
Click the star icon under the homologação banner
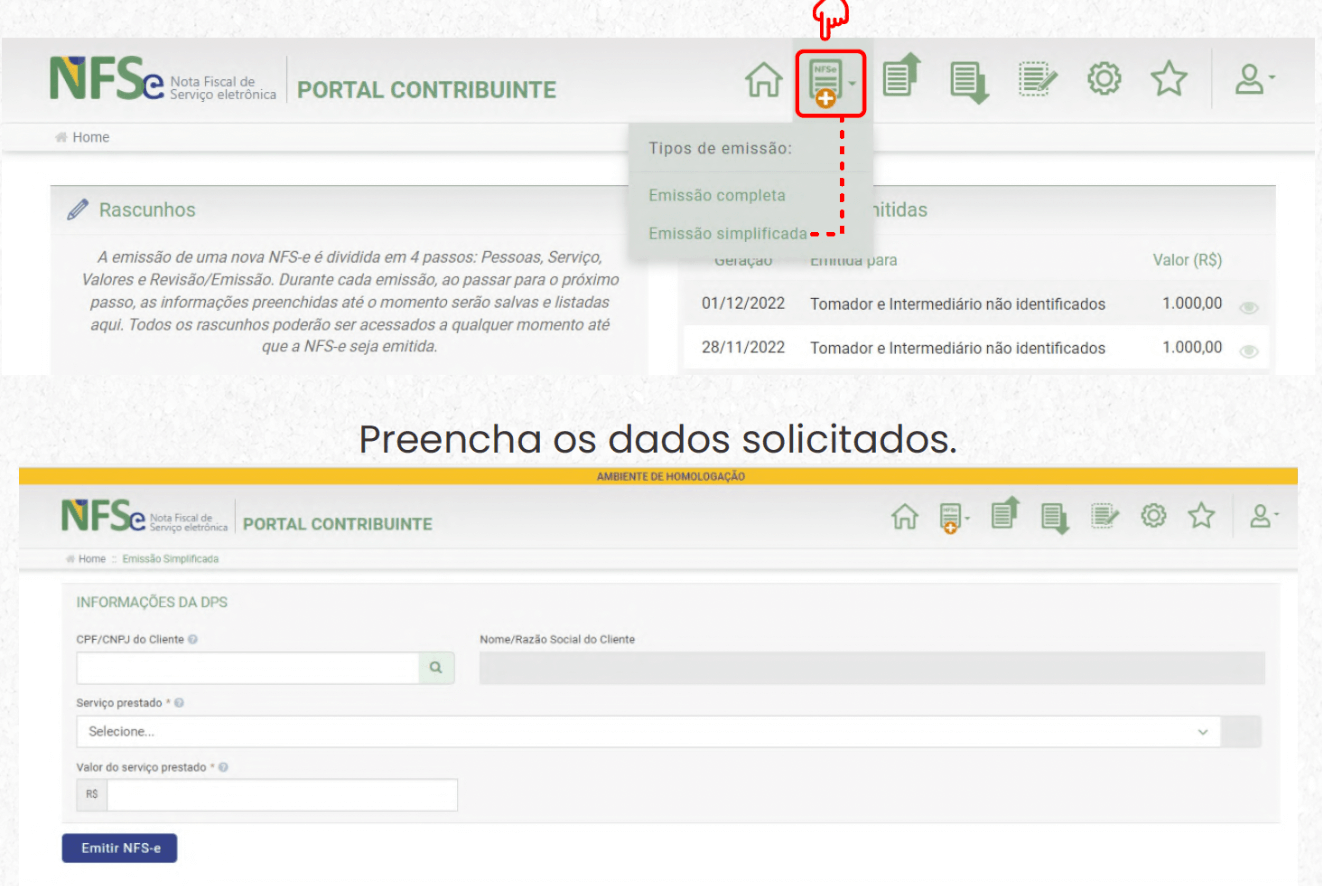point(1203,518)
